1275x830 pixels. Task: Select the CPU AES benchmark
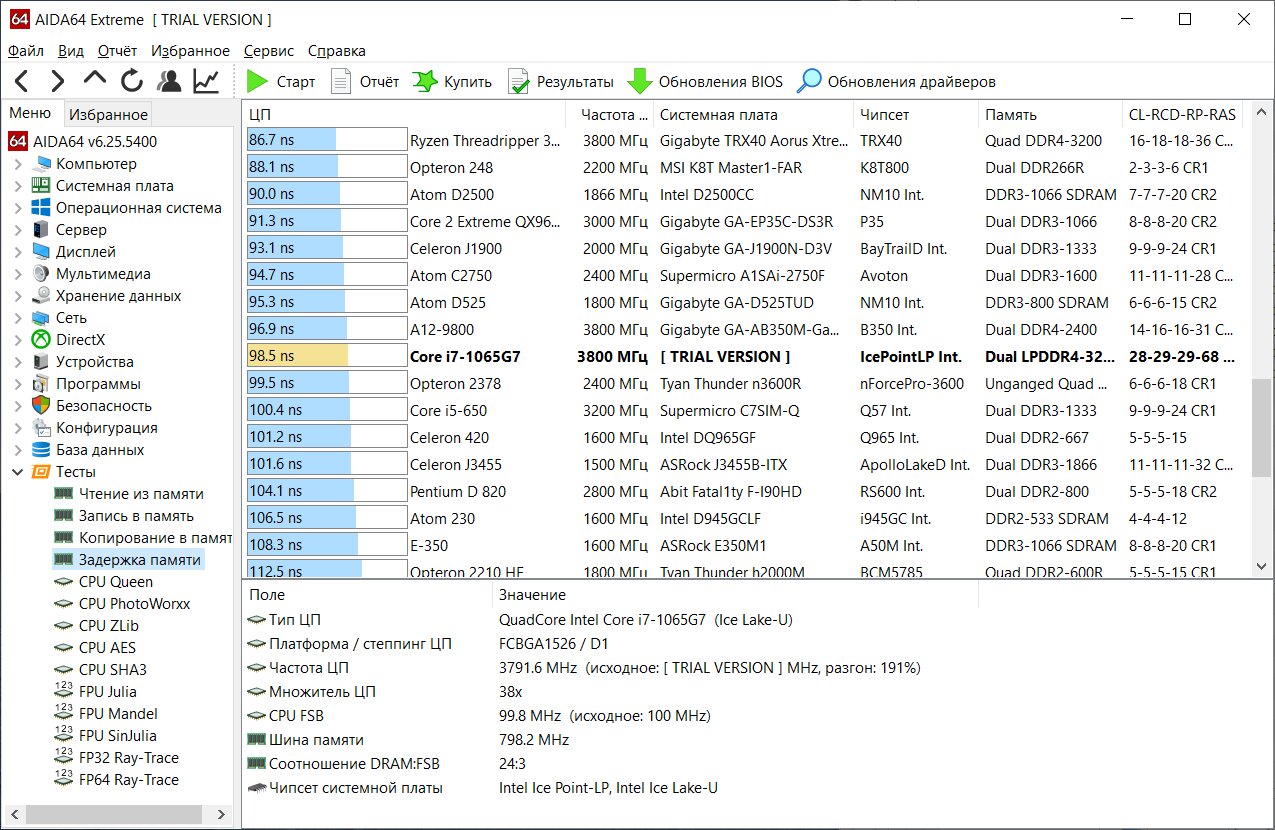95,648
